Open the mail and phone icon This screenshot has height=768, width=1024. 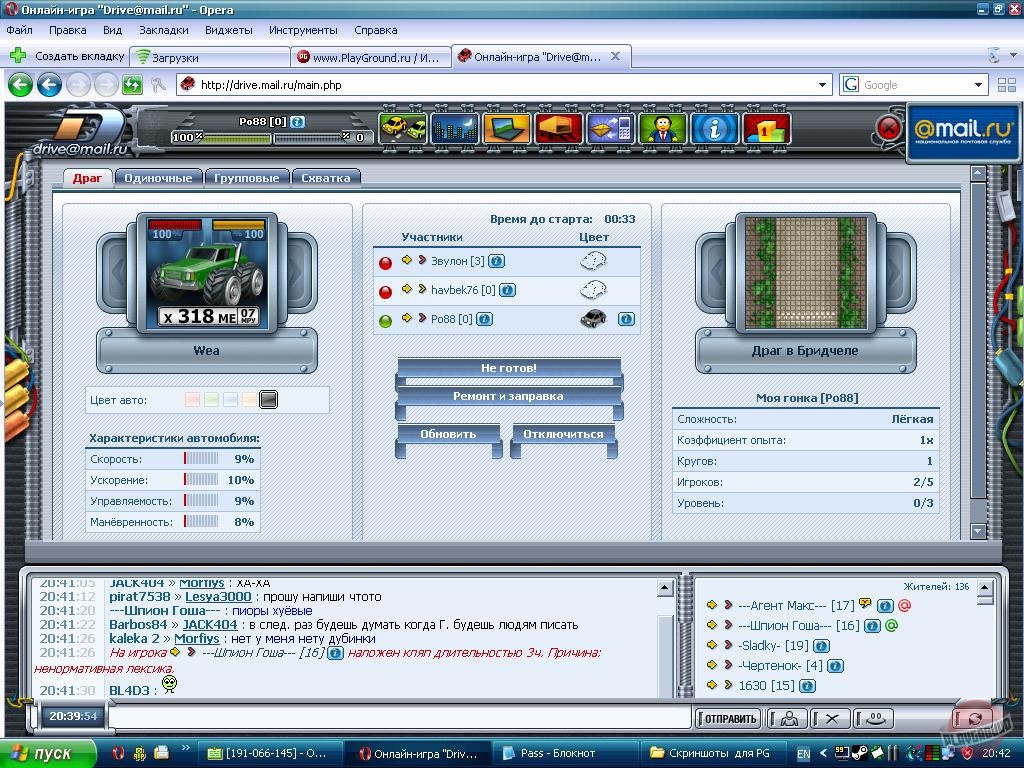coord(610,129)
